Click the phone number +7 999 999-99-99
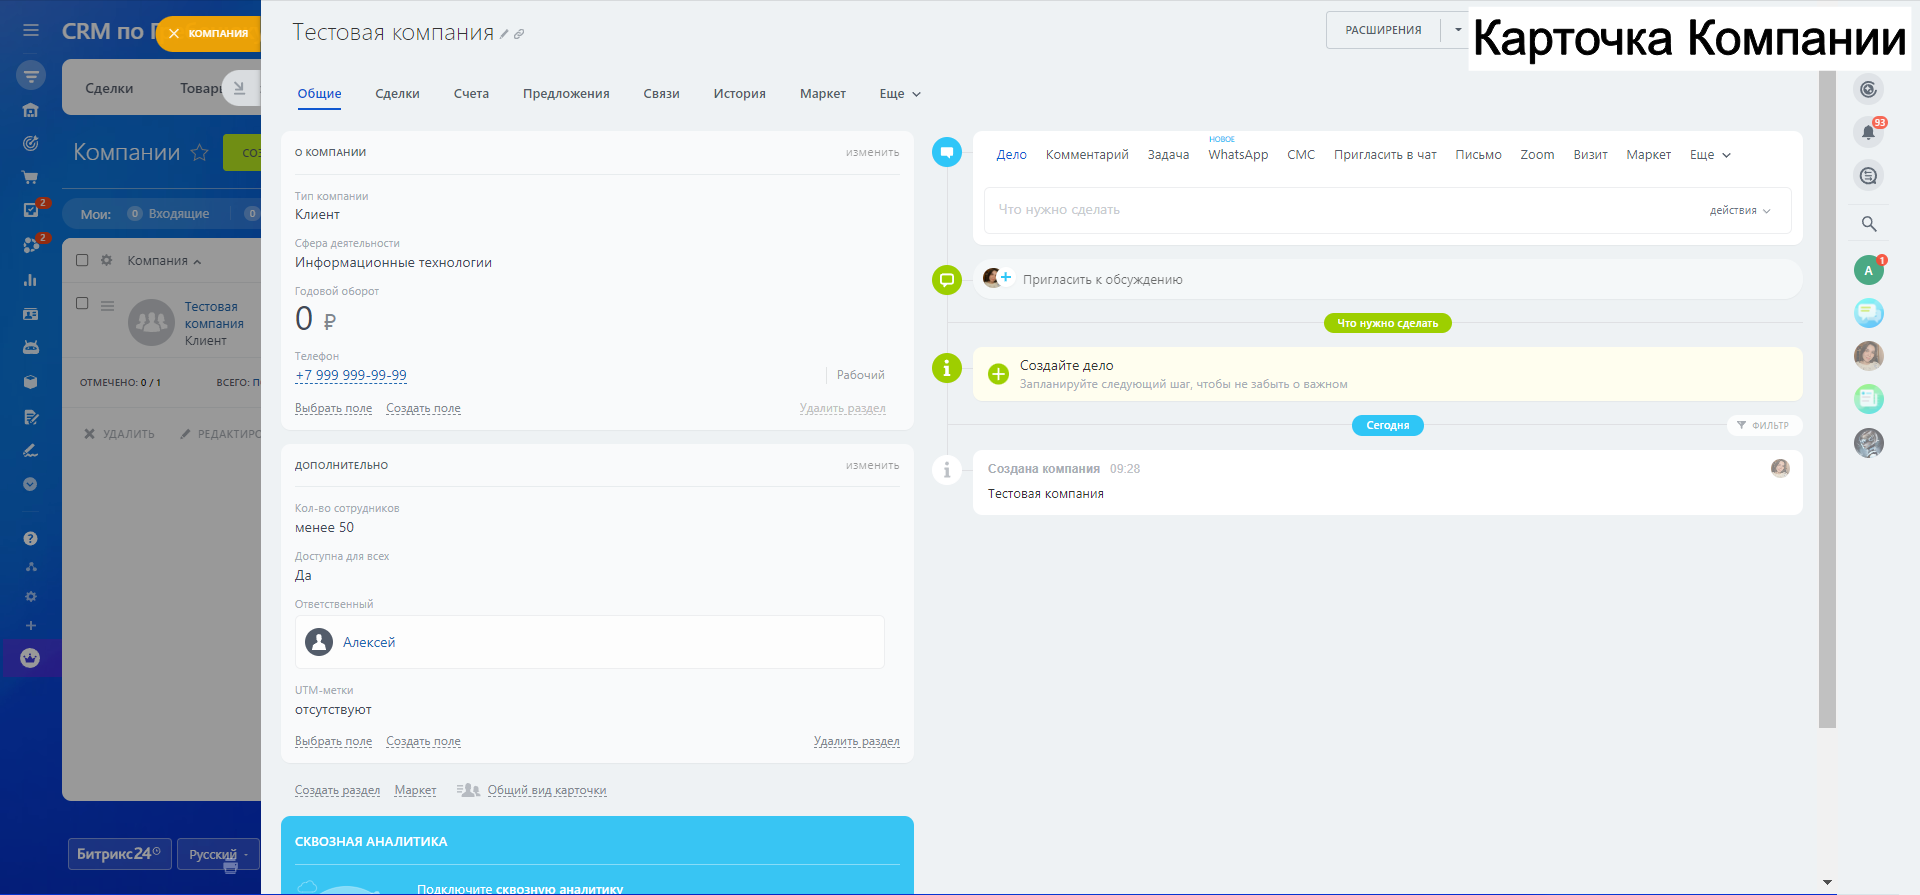 tap(351, 375)
